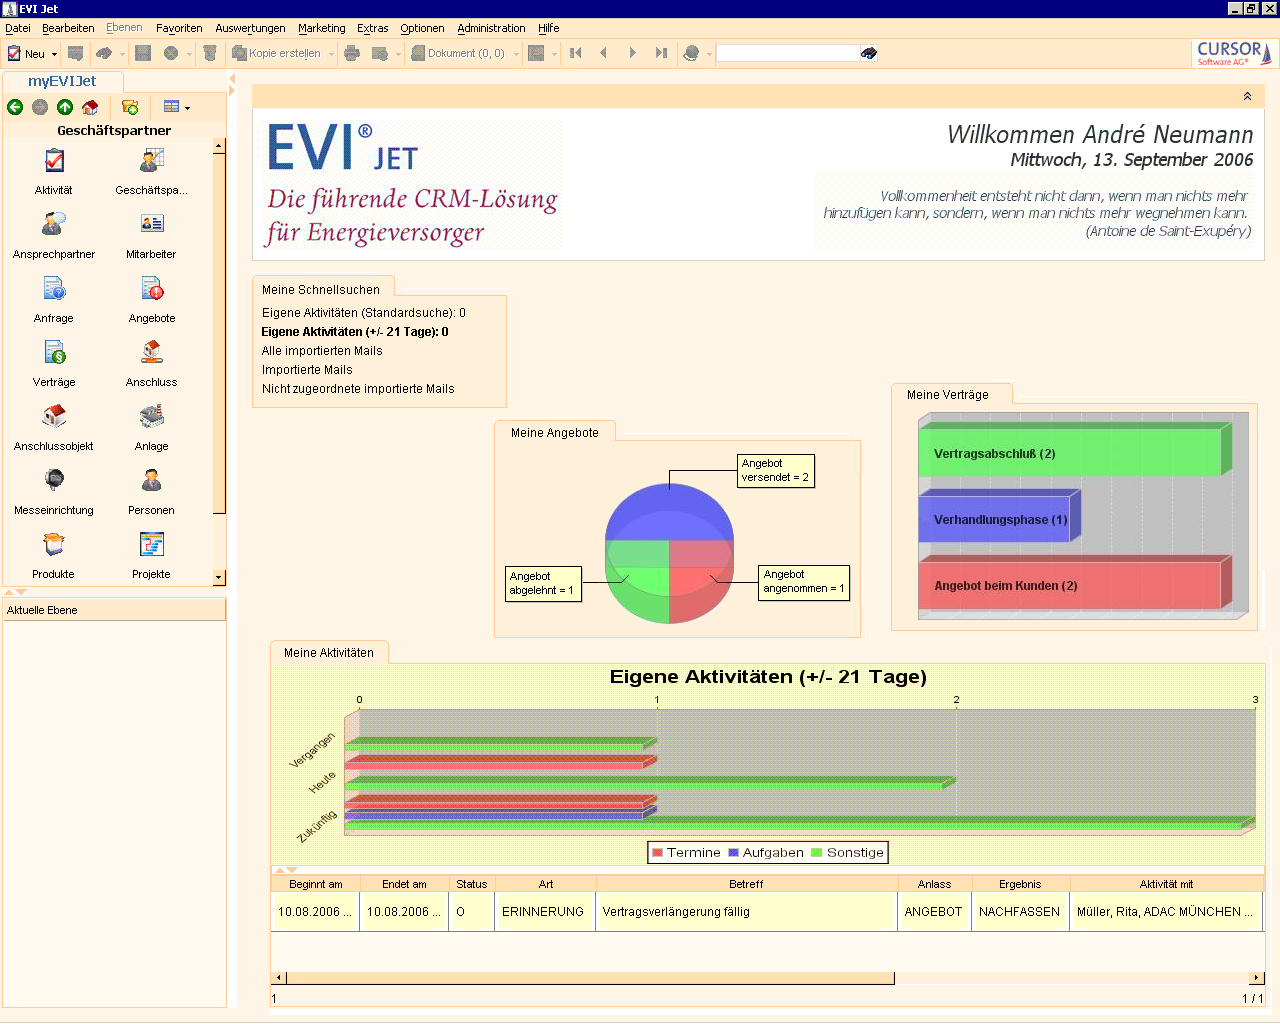Open the sidebar view mode dropdown

pos(187,108)
